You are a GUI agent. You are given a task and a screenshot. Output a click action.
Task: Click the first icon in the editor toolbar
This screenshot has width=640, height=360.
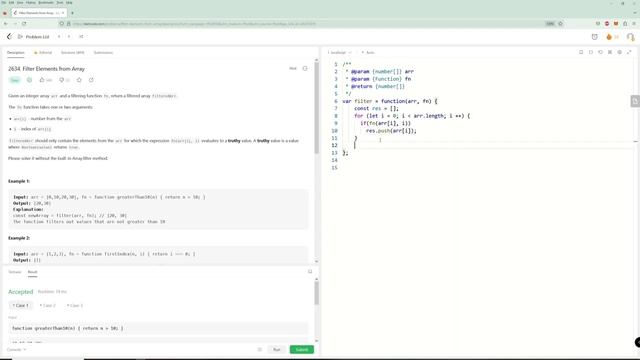581,52
